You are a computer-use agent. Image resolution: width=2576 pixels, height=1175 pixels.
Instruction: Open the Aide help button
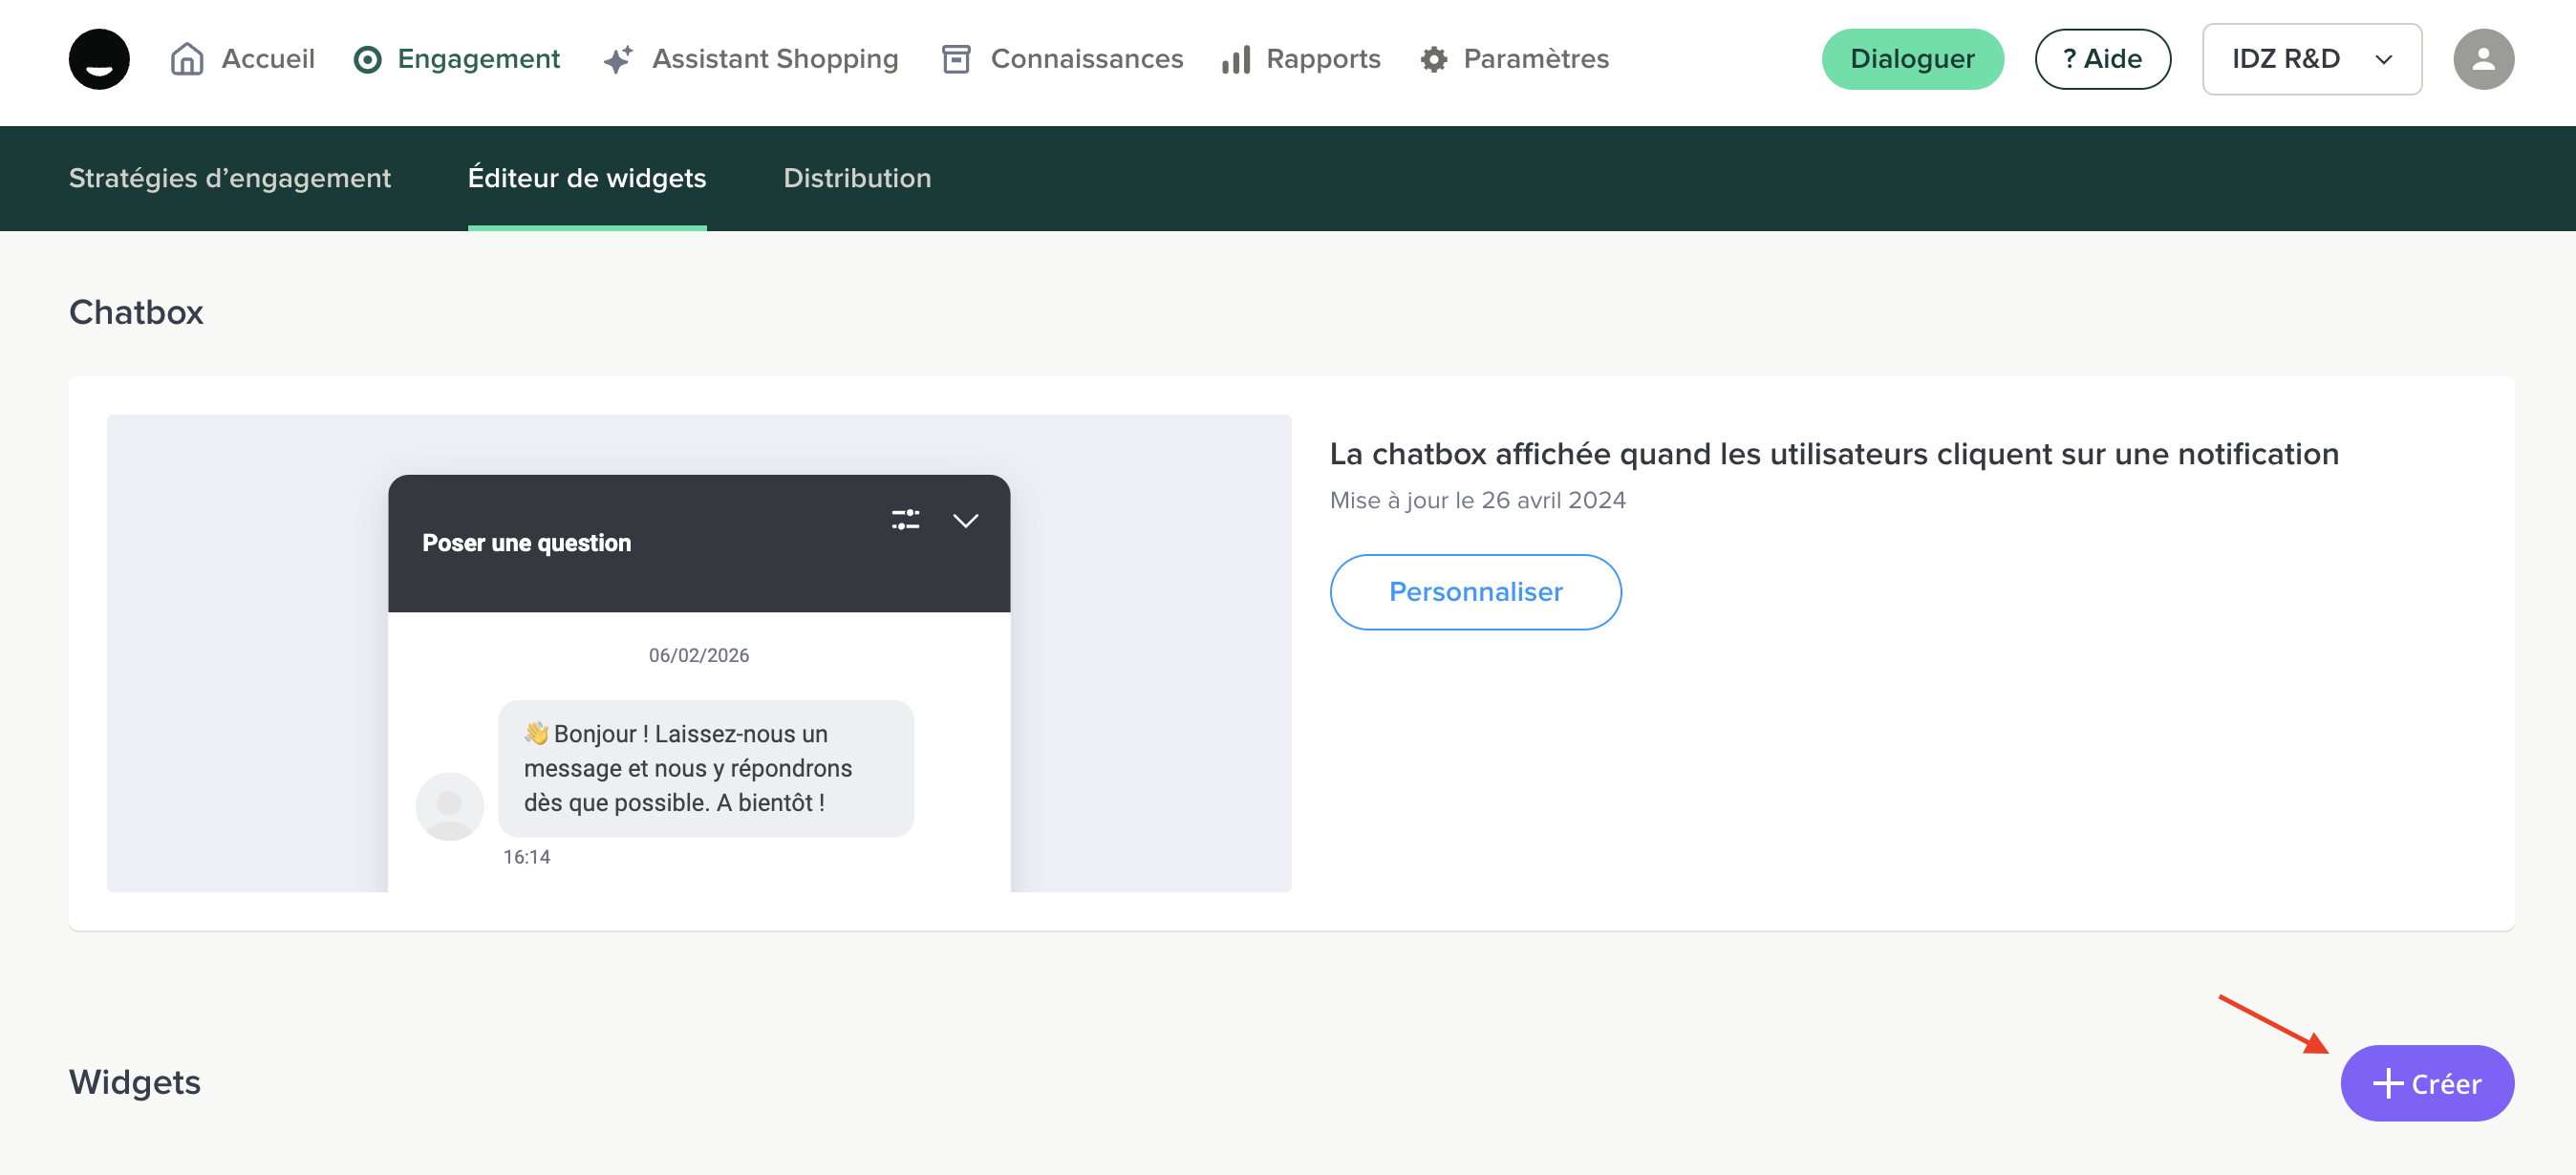[x=2102, y=59]
